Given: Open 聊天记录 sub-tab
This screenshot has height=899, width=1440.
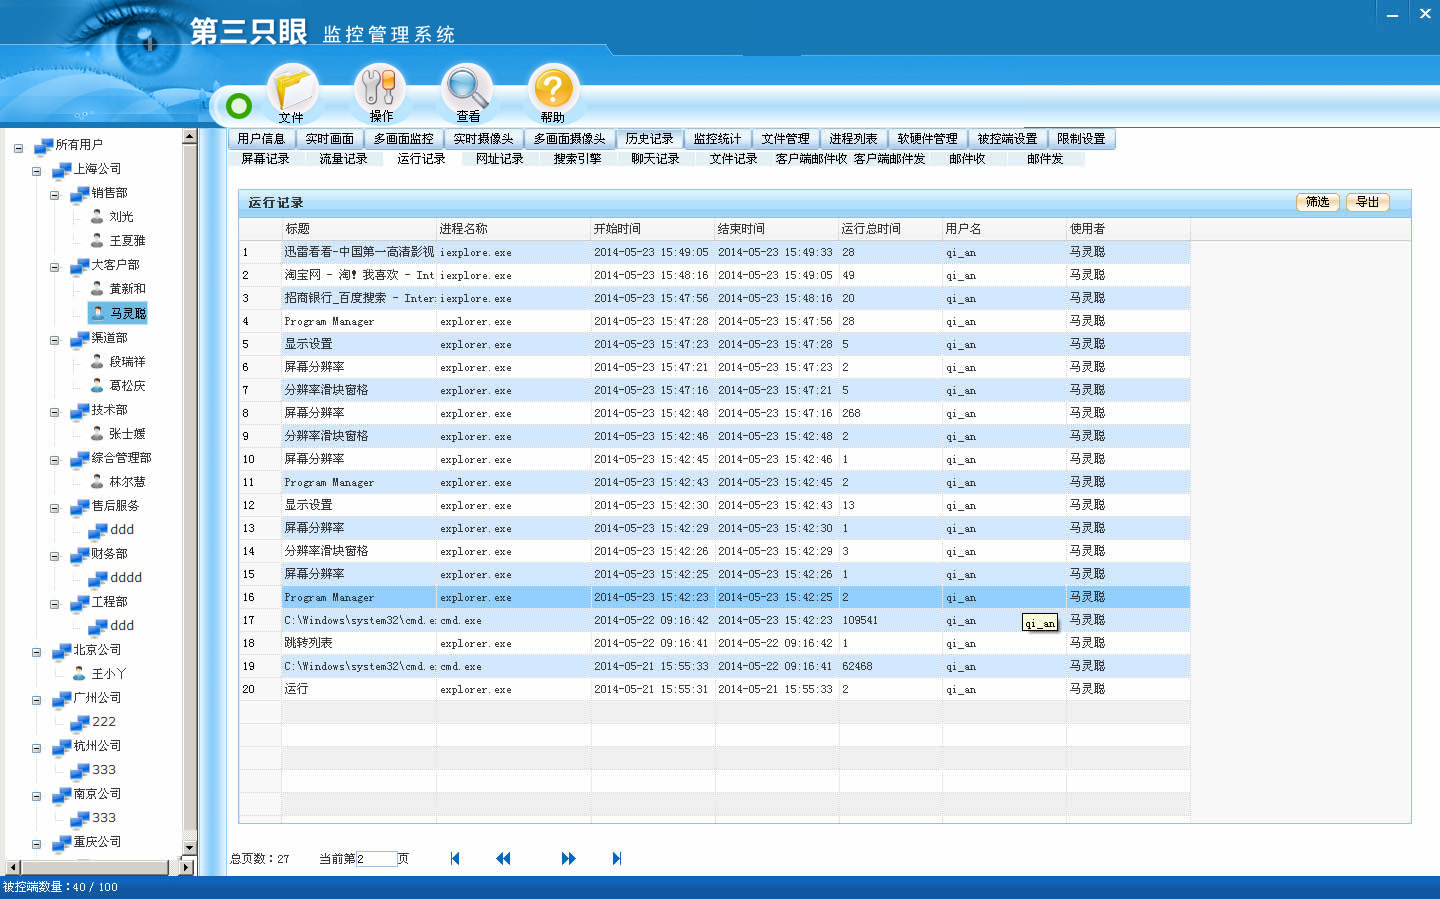Looking at the screenshot, I should [655, 159].
